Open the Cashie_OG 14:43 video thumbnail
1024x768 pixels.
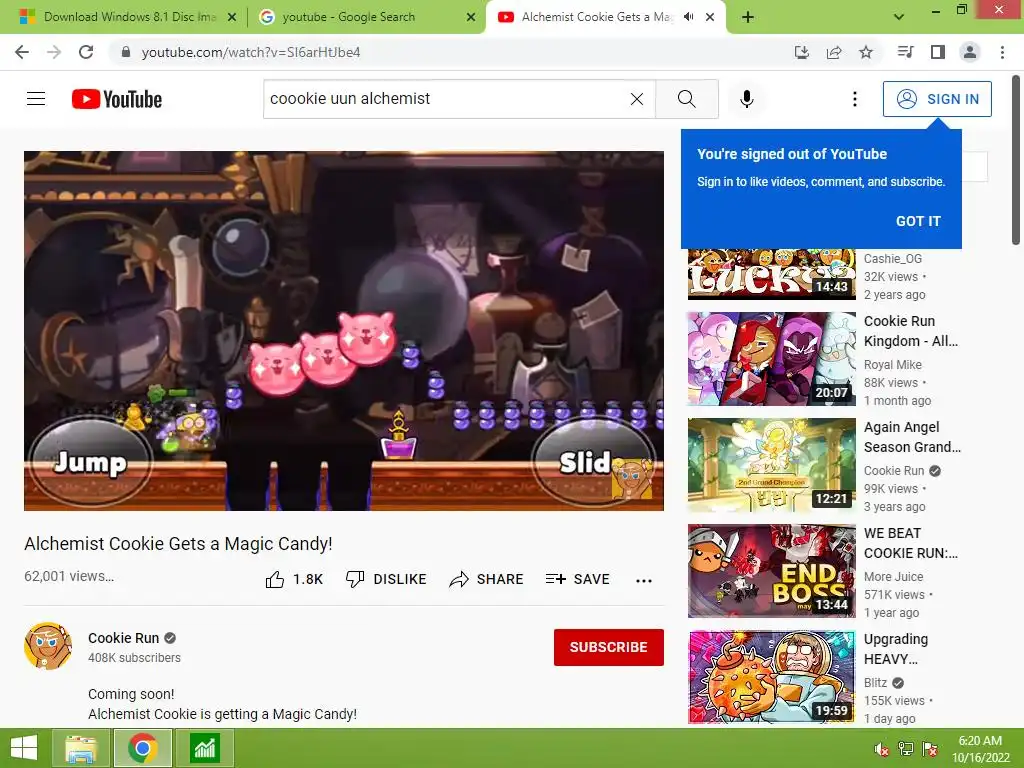771,274
